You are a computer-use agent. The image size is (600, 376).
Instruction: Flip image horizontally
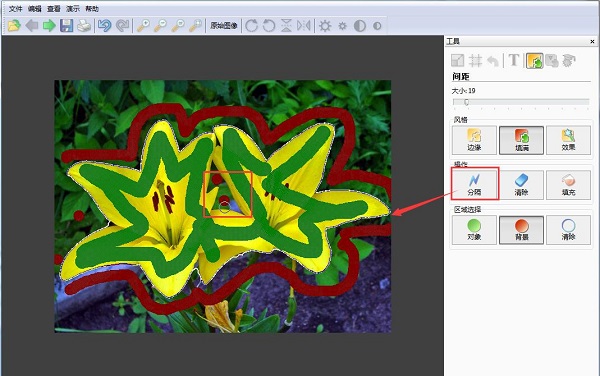(x=304, y=26)
